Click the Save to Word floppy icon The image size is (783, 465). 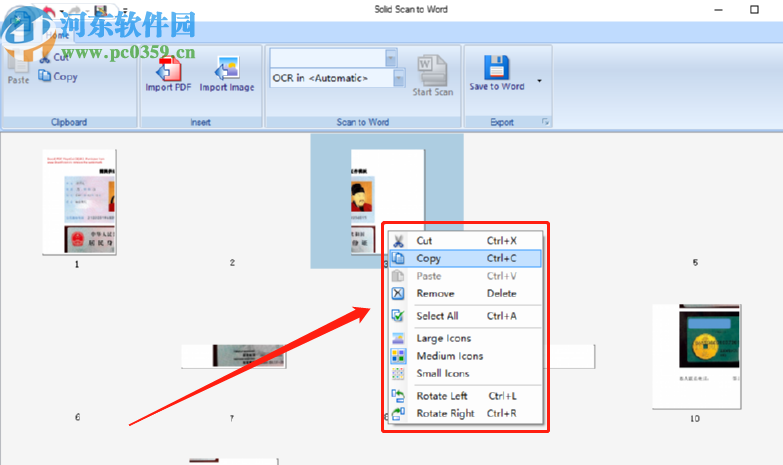496,67
